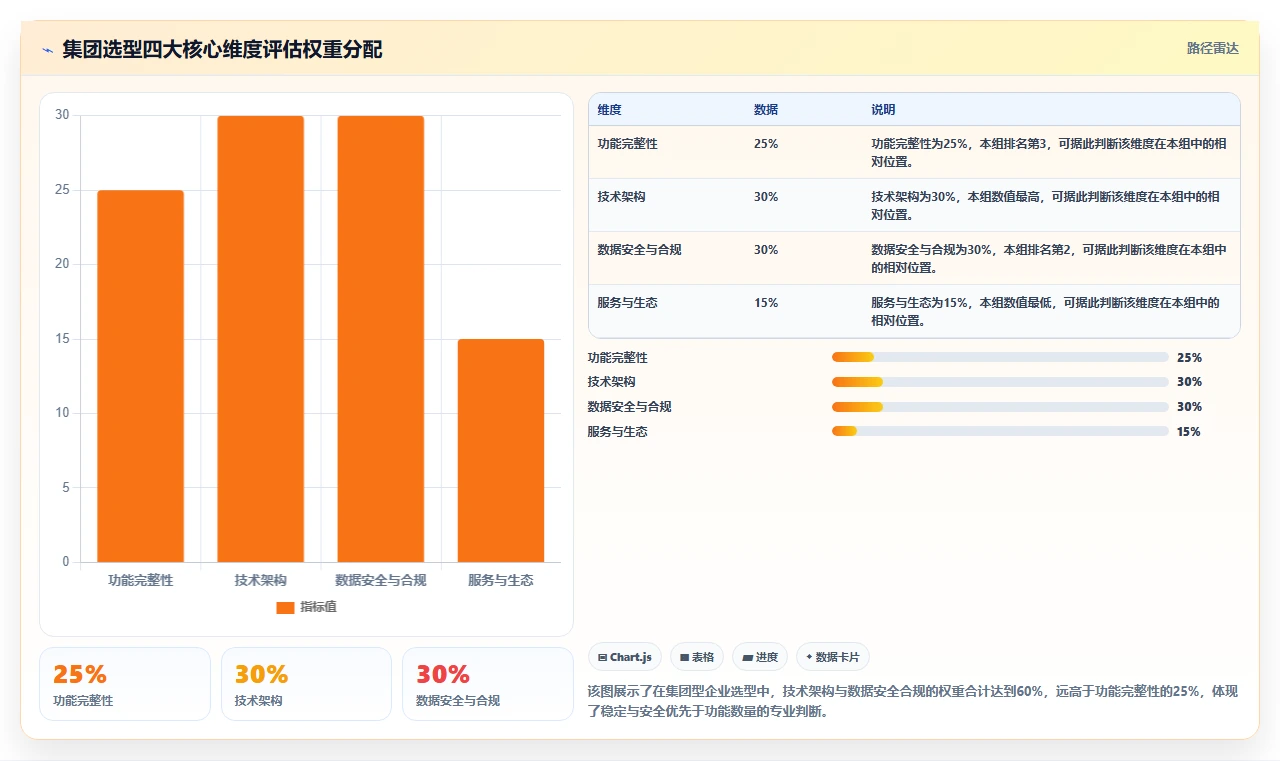
Task: Click the 25% value in the table
Action: click(x=766, y=143)
